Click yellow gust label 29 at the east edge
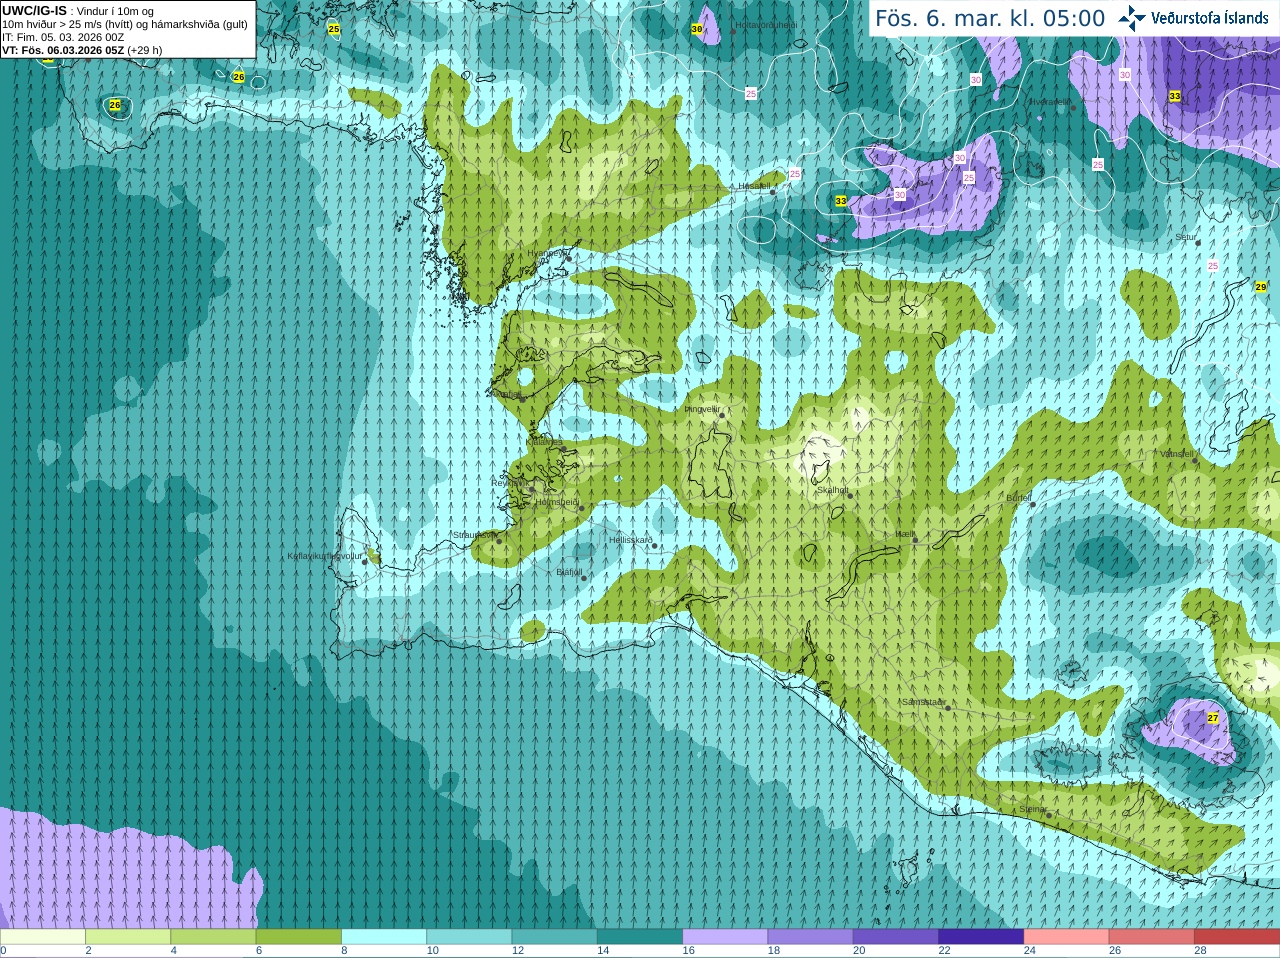1280x958 pixels. tap(1261, 287)
